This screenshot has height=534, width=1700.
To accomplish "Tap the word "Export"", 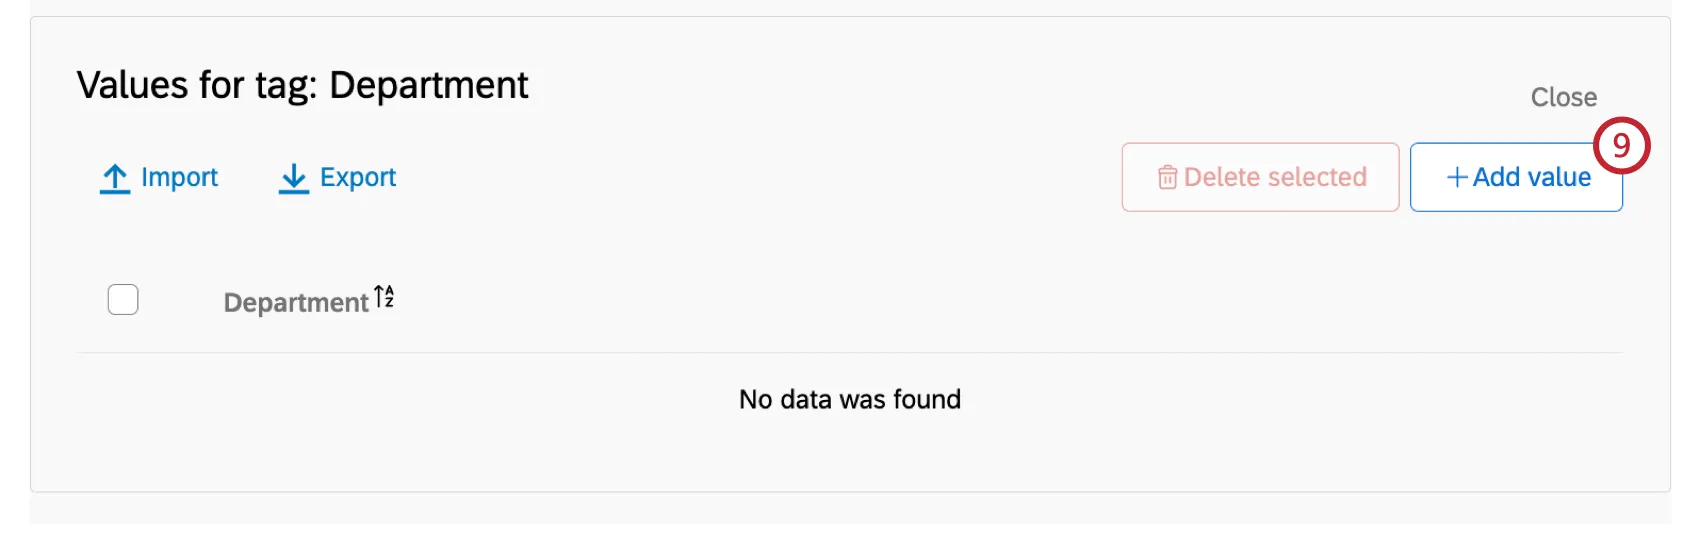I will coord(358,177).
